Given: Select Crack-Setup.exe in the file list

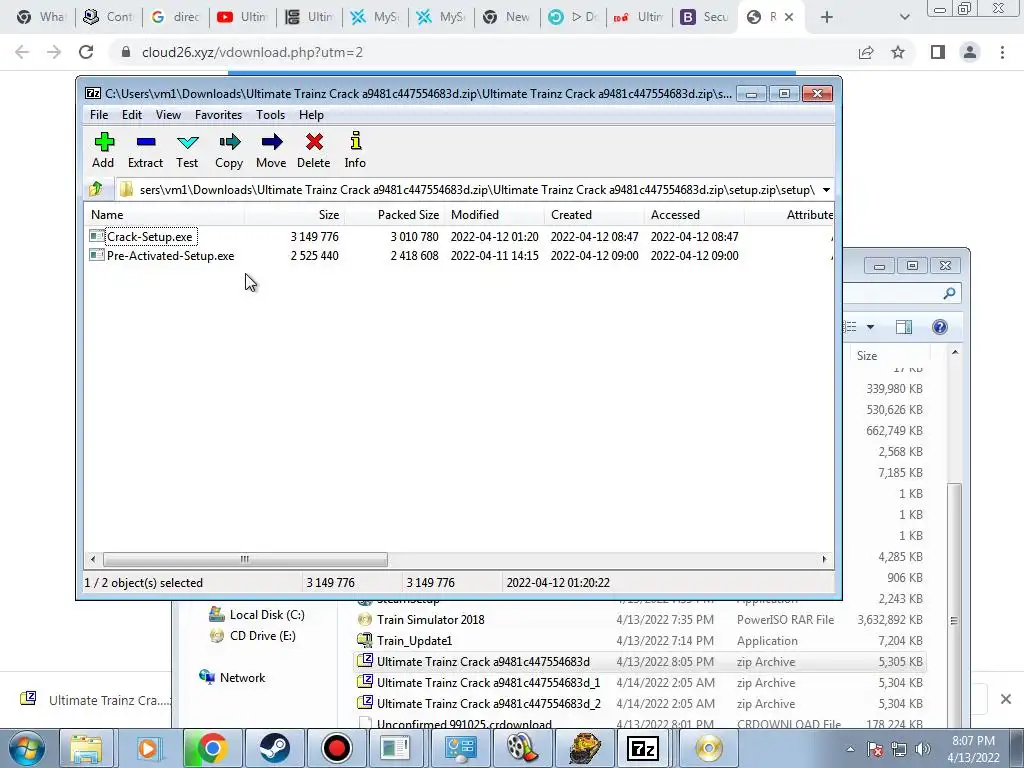Looking at the screenshot, I should click(x=150, y=236).
